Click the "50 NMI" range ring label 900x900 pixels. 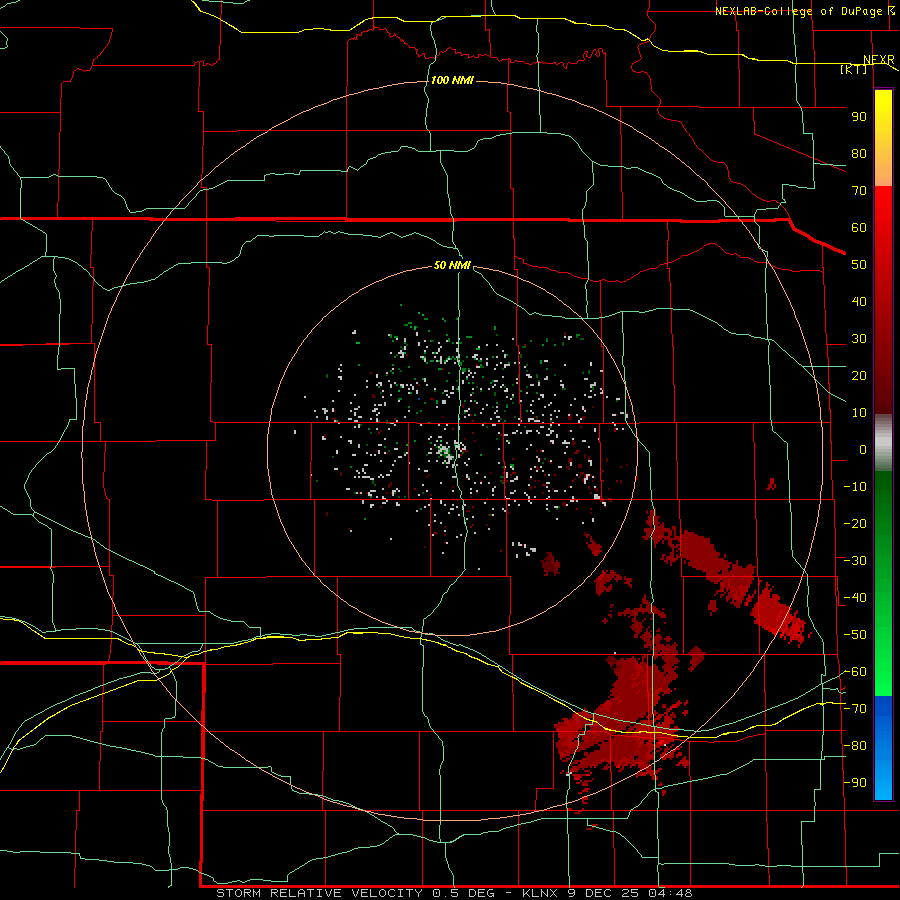point(452,265)
